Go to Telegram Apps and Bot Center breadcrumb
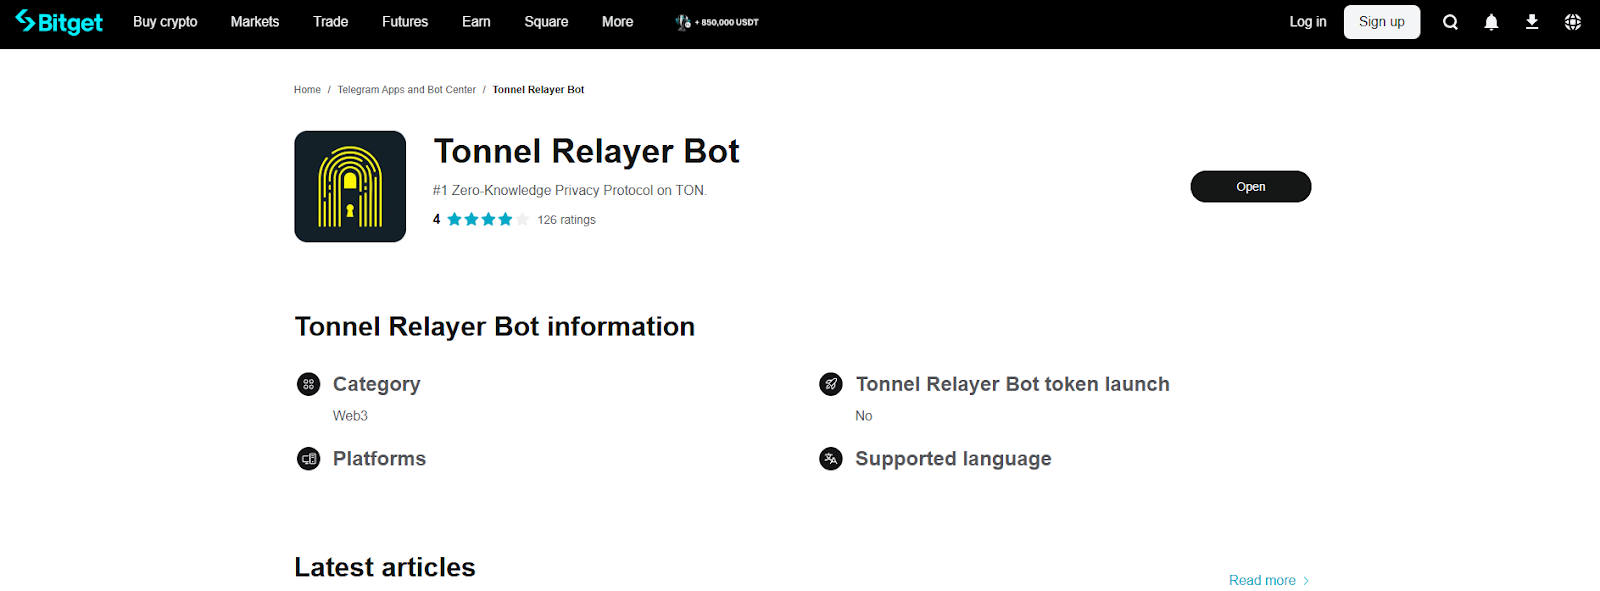 406,90
